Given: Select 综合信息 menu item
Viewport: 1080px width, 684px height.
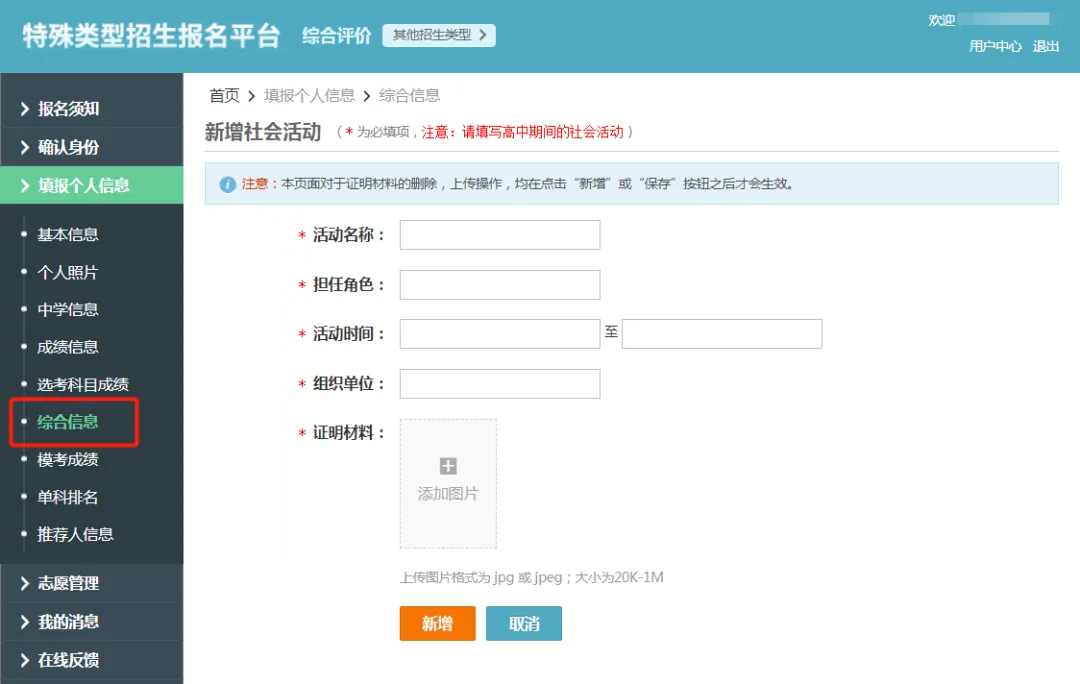Looking at the screenshot, I should 68,422.
